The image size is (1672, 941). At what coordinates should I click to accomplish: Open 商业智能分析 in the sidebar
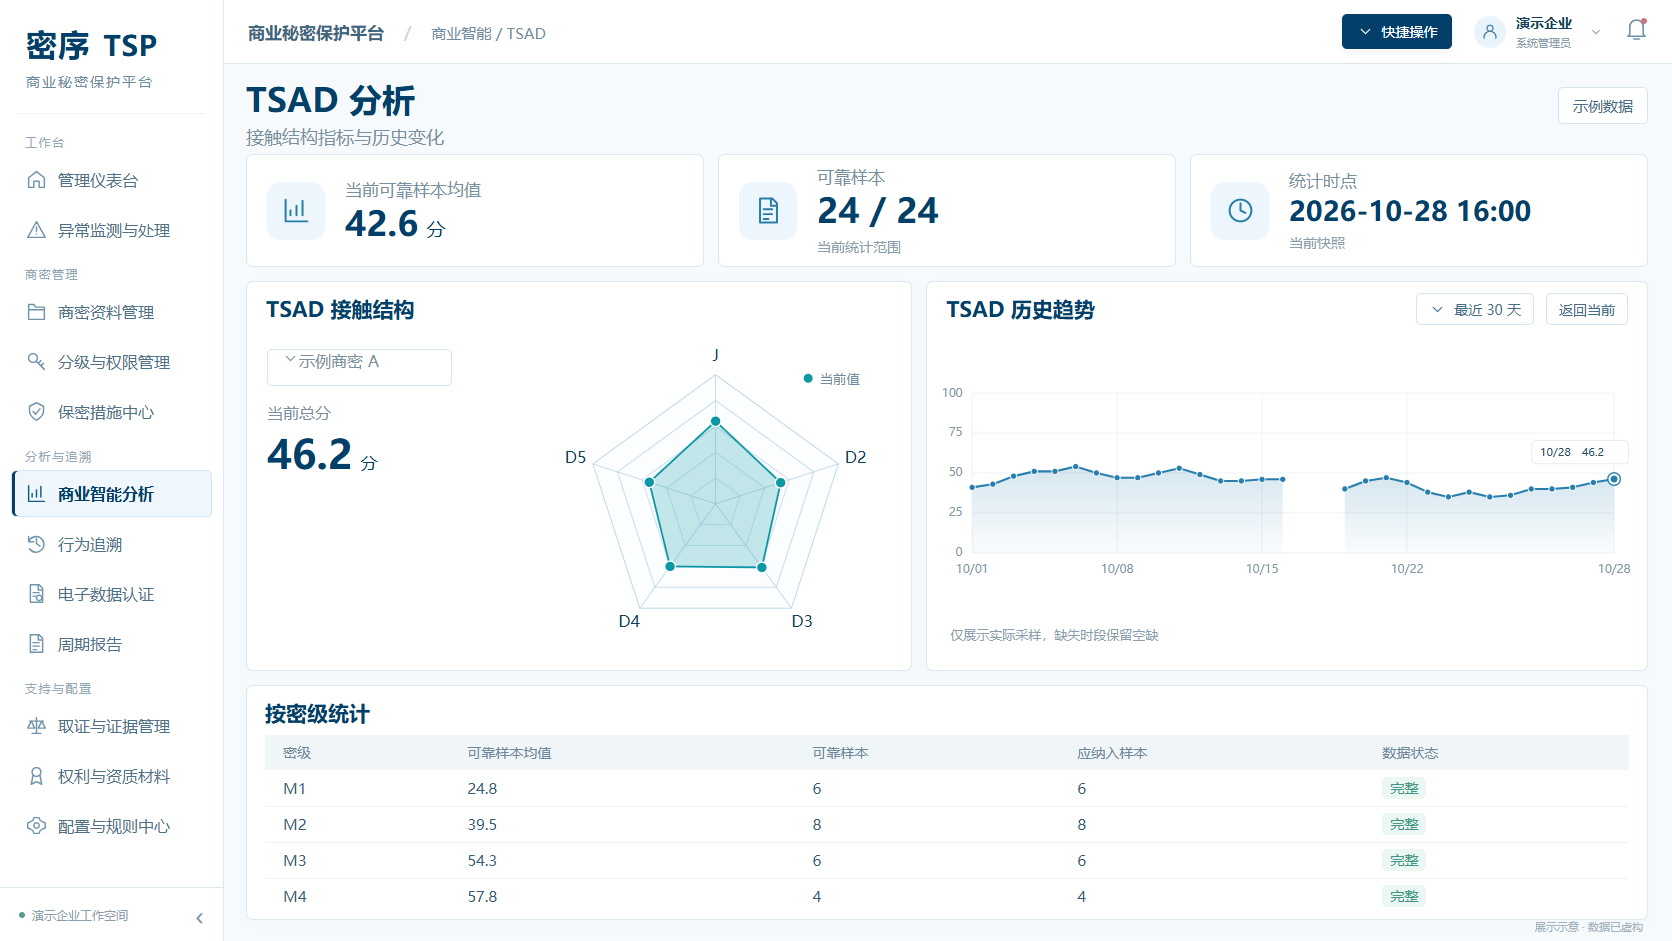coord(112,494)
